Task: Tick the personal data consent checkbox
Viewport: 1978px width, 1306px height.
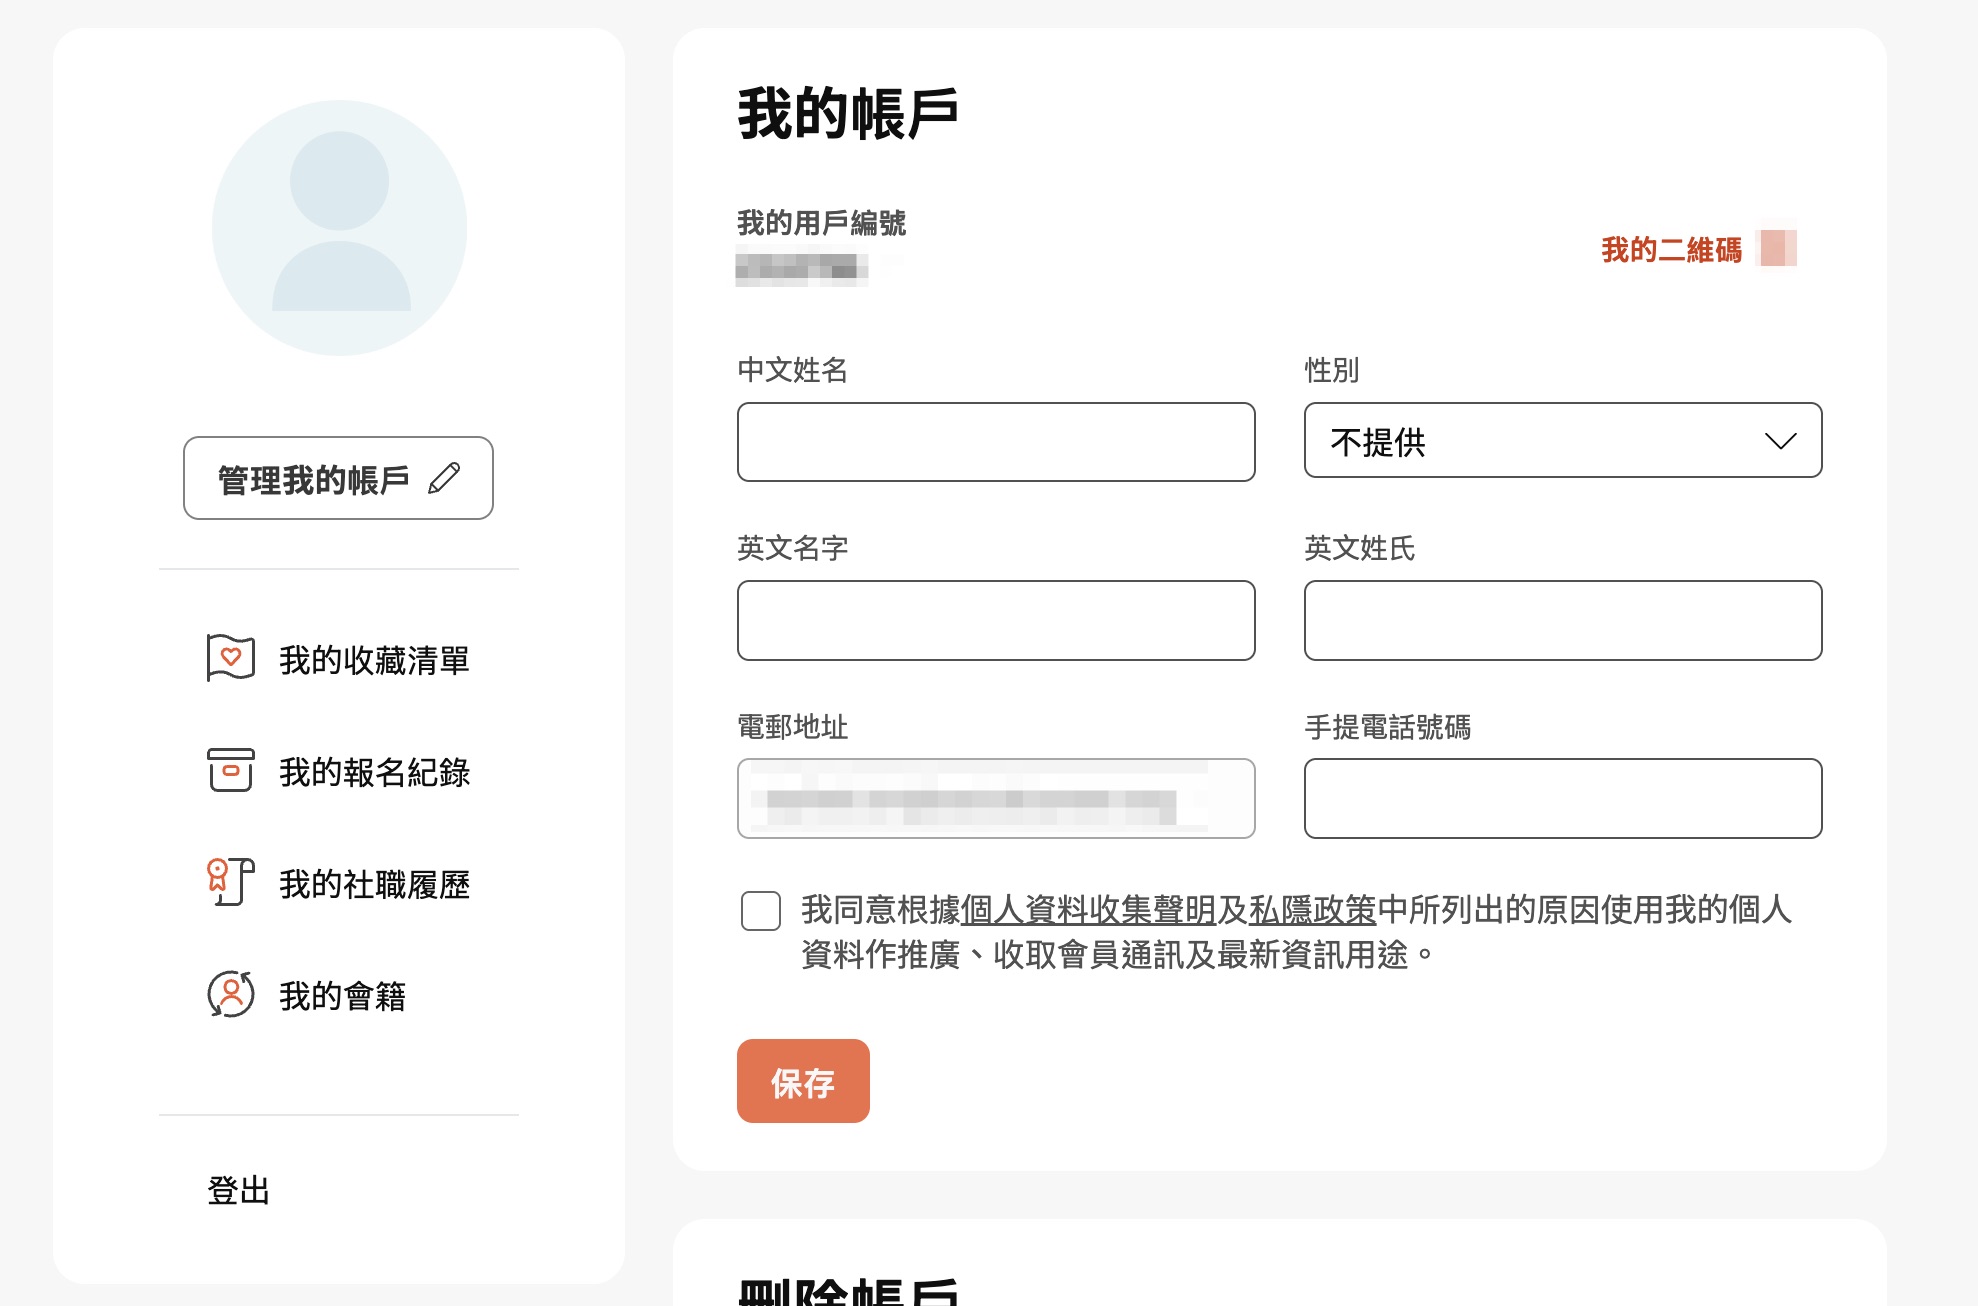Action: (761, 911)
